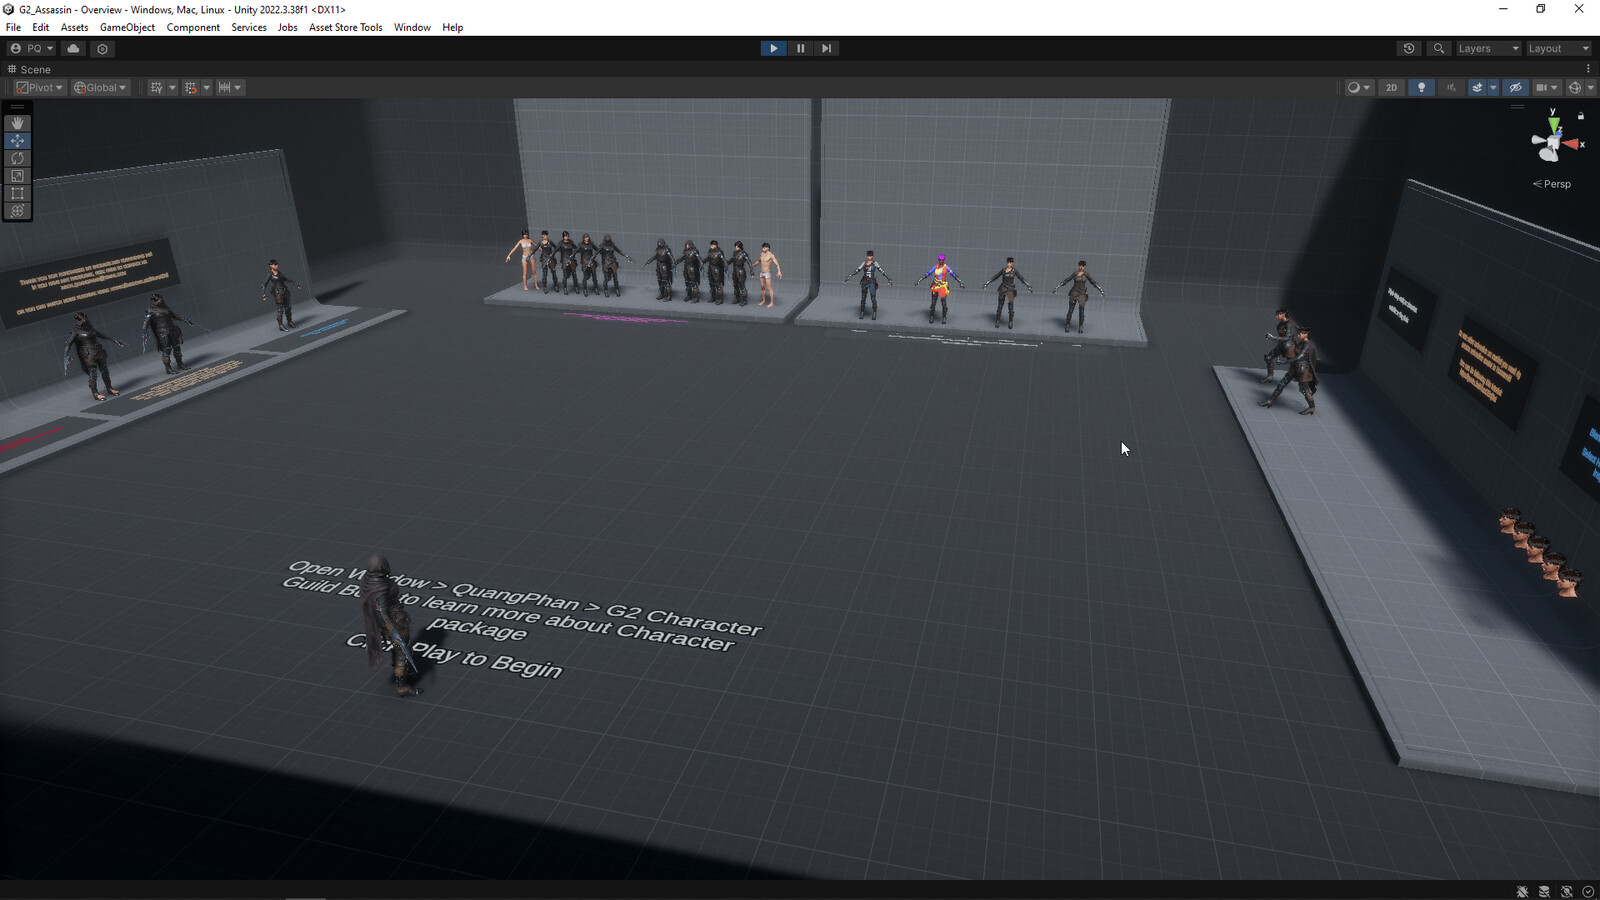Toggle scene audio mute button

tap(1451, 87)
